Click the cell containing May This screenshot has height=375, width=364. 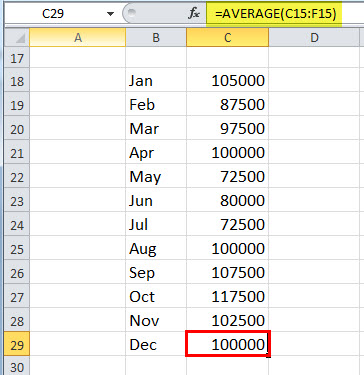(x=156, y=176)
